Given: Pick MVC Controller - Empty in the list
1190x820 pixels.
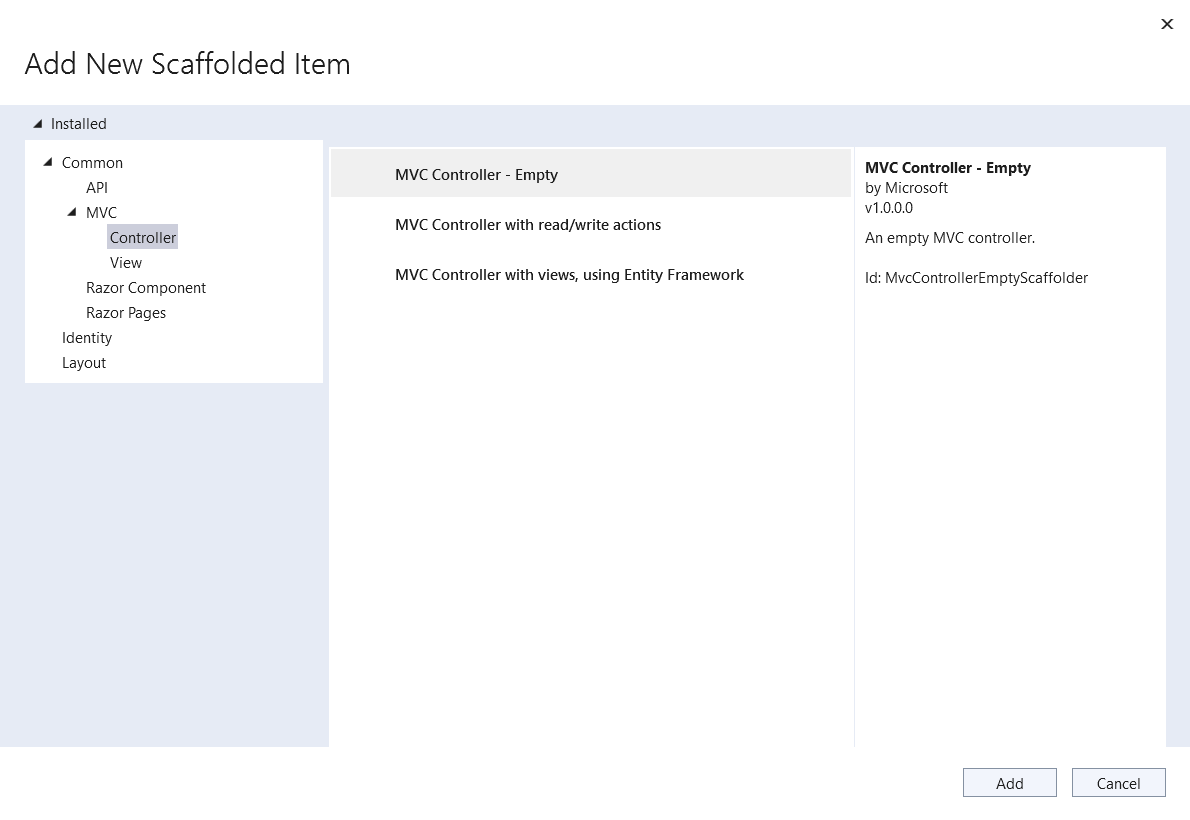Looking at the screenshot, I should coord(476,175).
